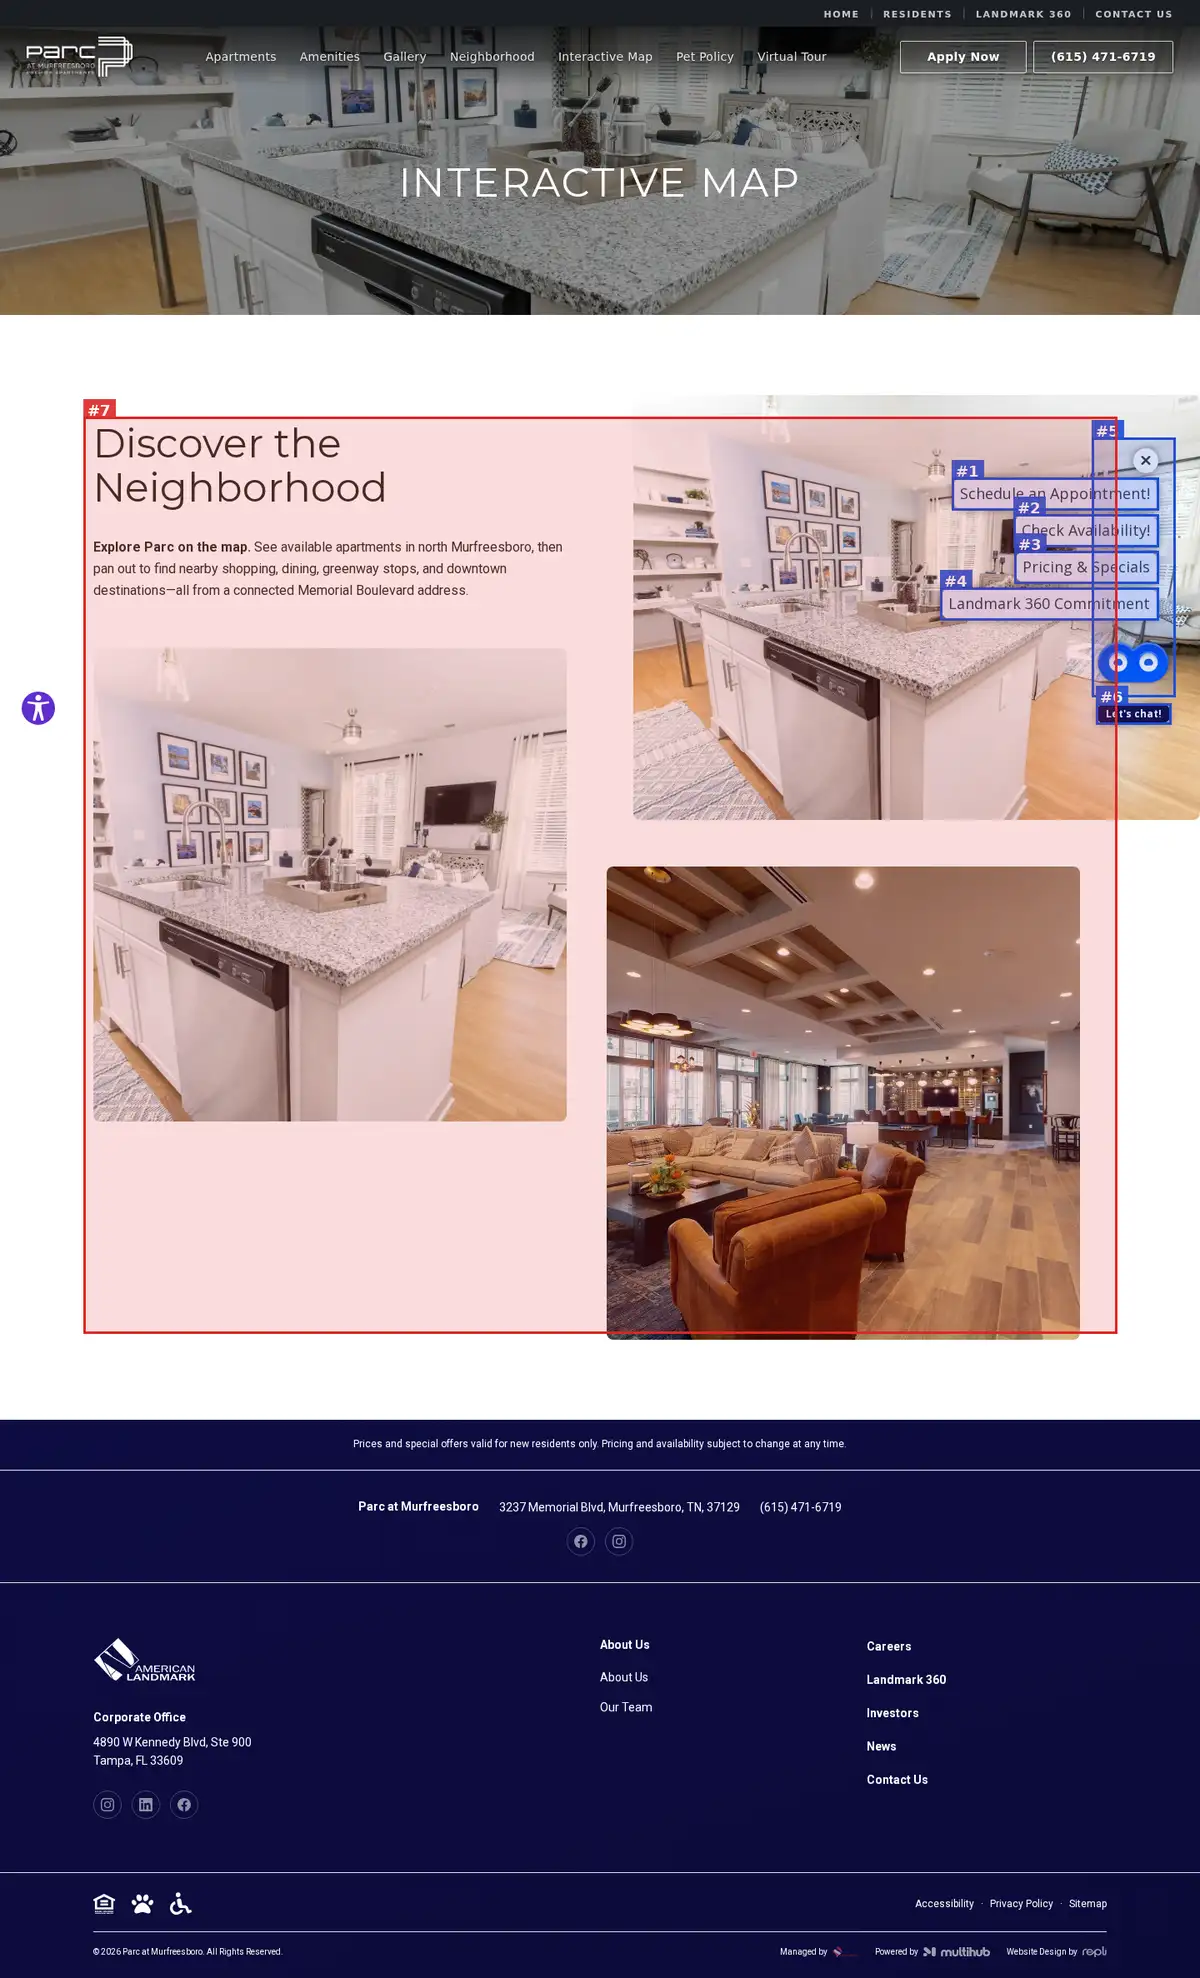Close the chat quick-links popup

(1146, 460)
